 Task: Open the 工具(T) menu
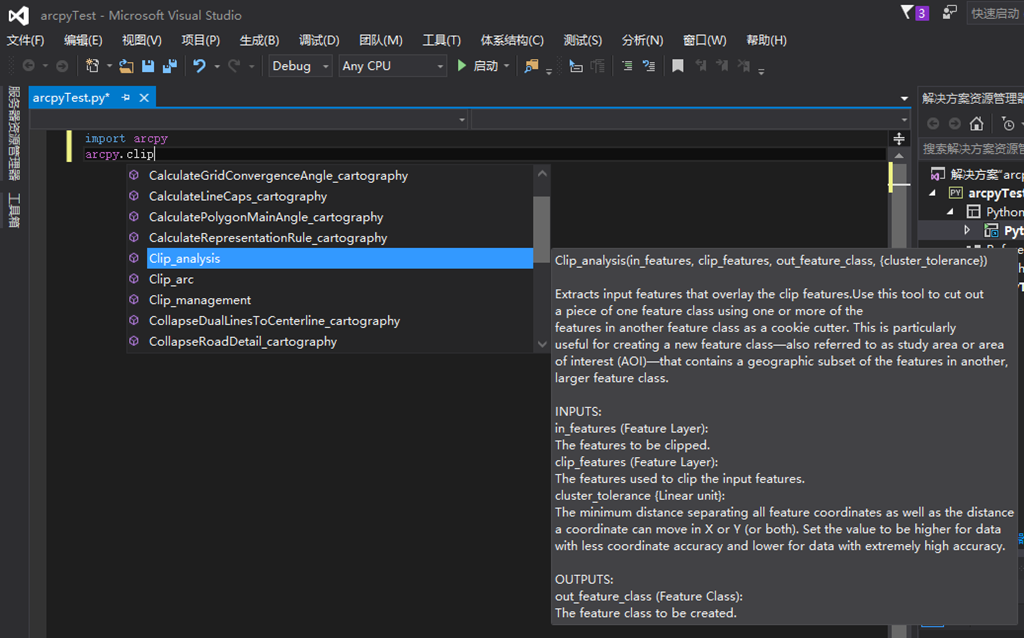441,40
